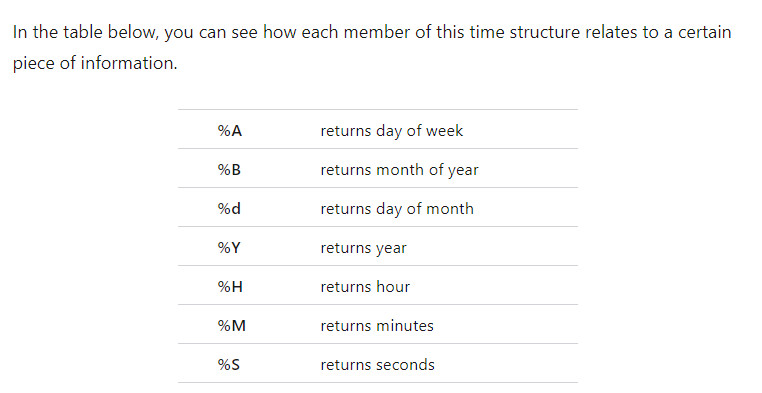Click the %B format code cell
Image resolution: width=762 pixels, height=393 pixels.
[x=229, y=170]
